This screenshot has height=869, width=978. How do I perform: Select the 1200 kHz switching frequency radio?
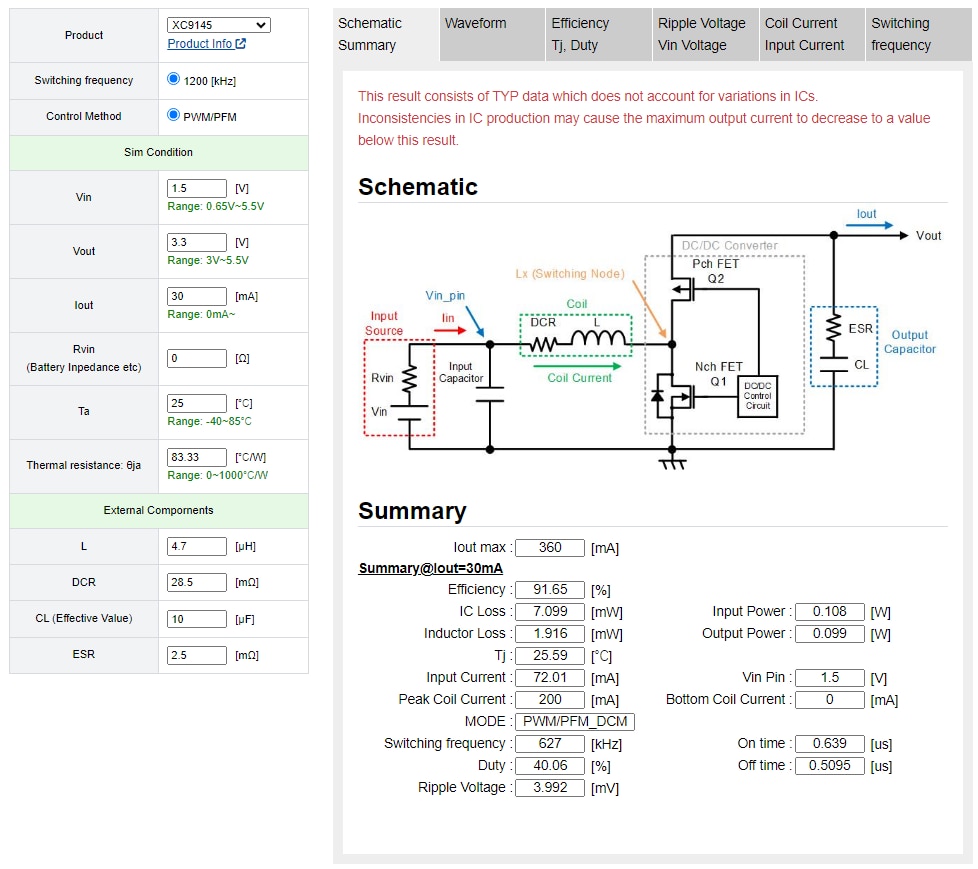[x=174, y=79]
